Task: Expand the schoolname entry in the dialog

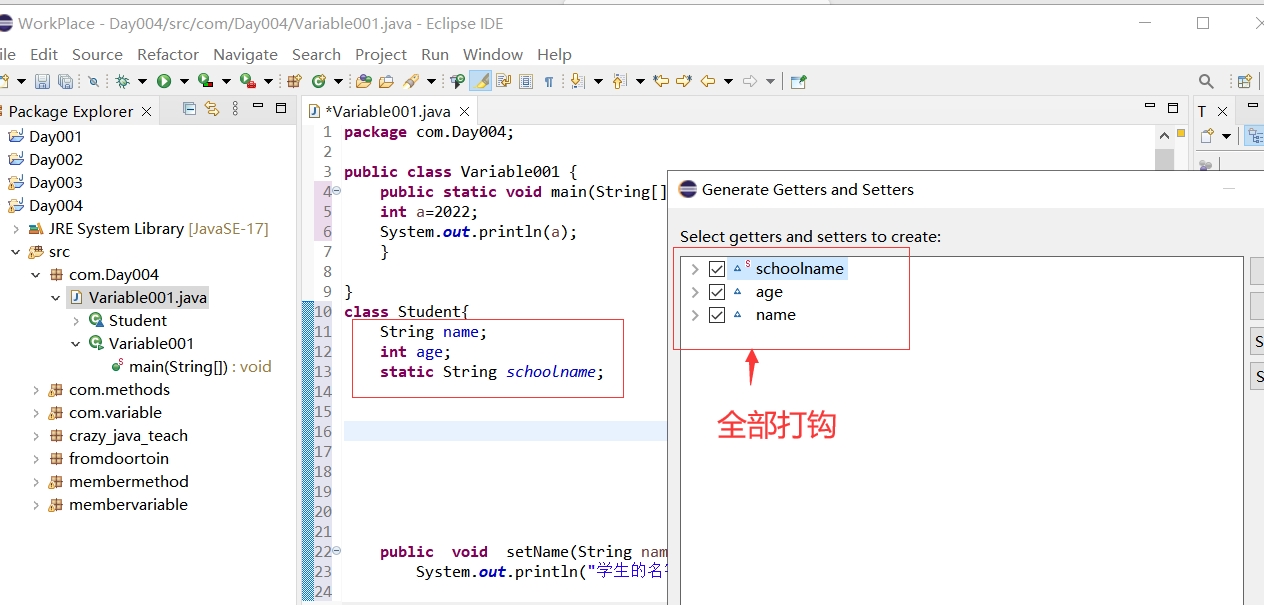Action: pyautogui.click(x=694, y=268)
